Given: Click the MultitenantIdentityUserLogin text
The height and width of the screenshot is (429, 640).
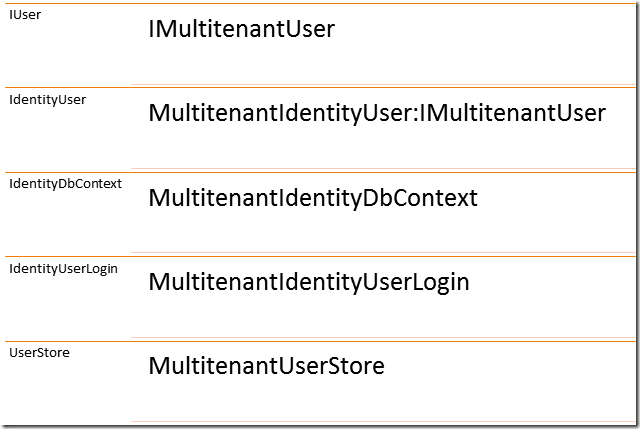Looking at the screenshot, I should tap(309, 282).
